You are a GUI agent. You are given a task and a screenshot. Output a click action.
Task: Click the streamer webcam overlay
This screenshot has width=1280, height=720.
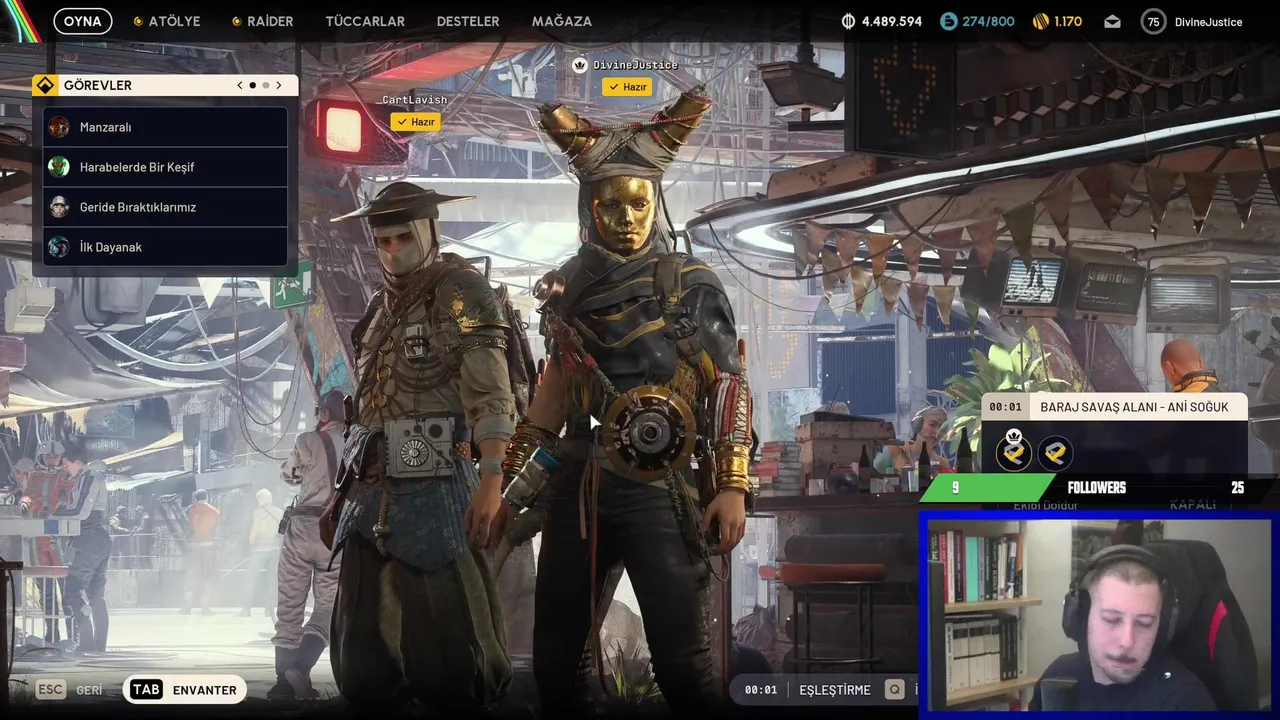pyautogui.click(x=1098, y=613)
